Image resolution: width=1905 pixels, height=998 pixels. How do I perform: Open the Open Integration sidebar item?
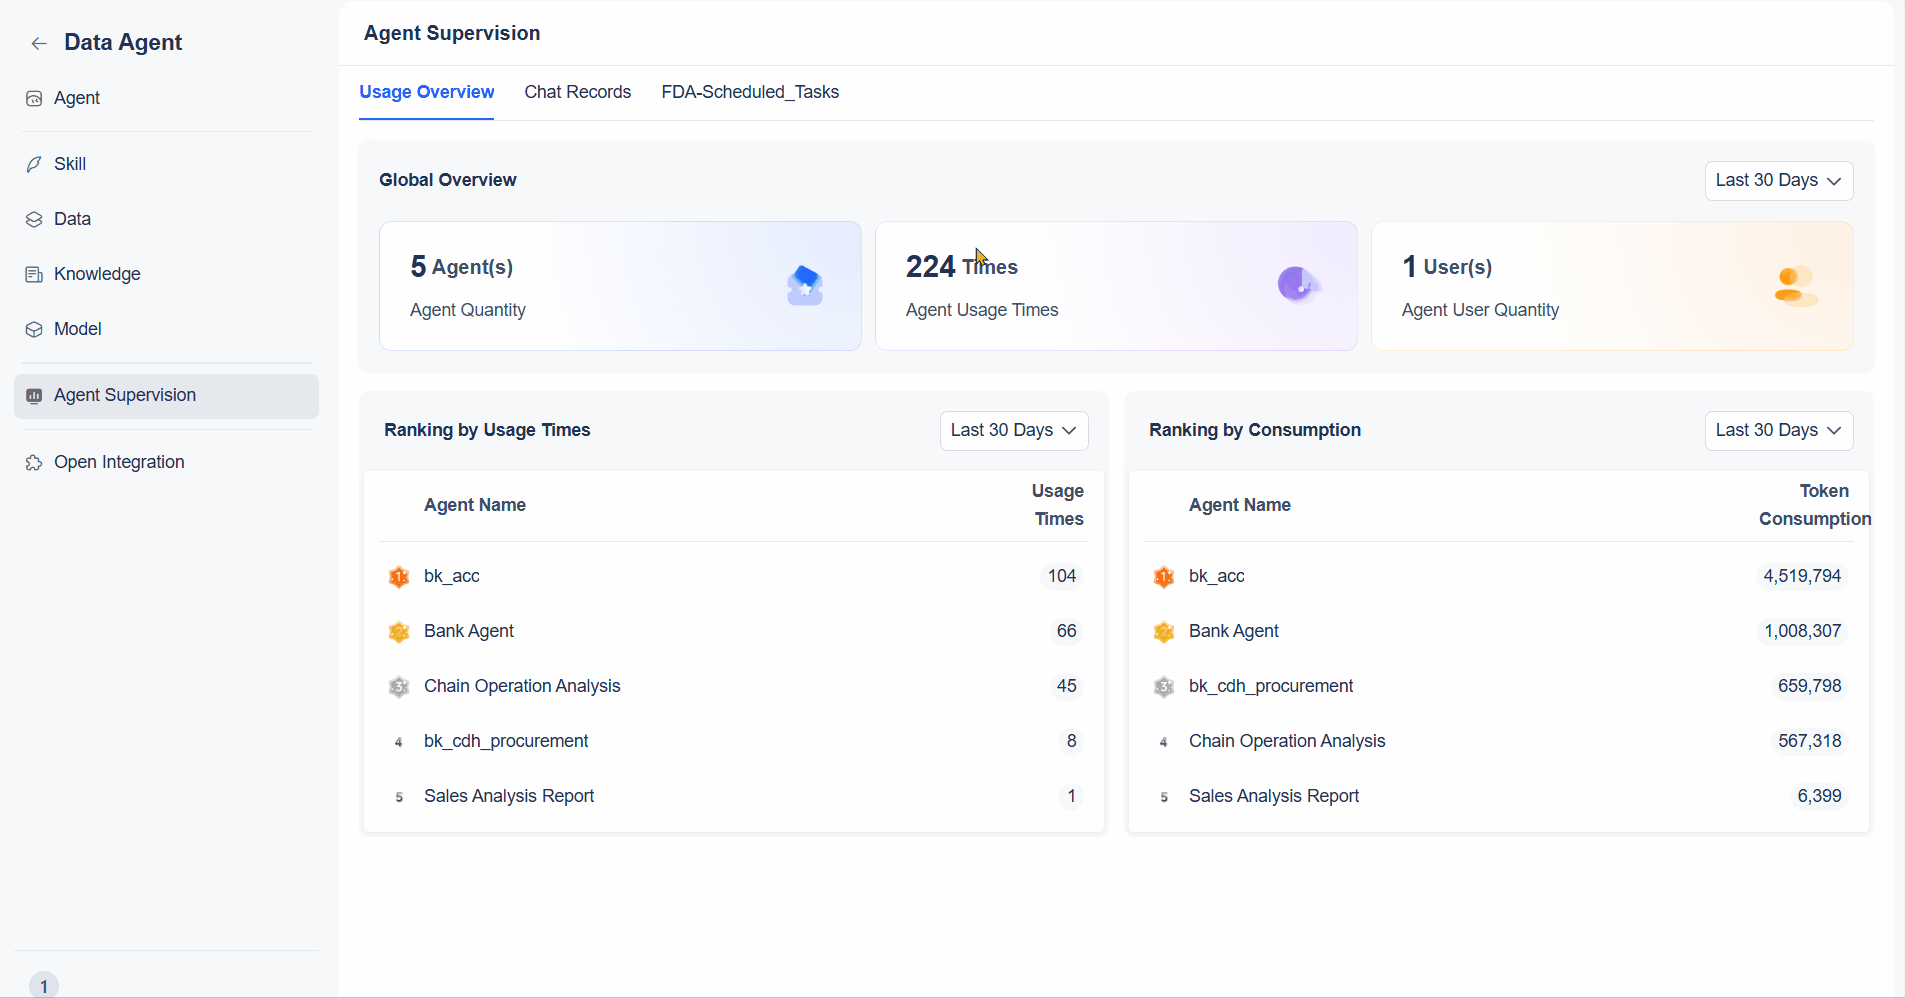pos(166,462)
